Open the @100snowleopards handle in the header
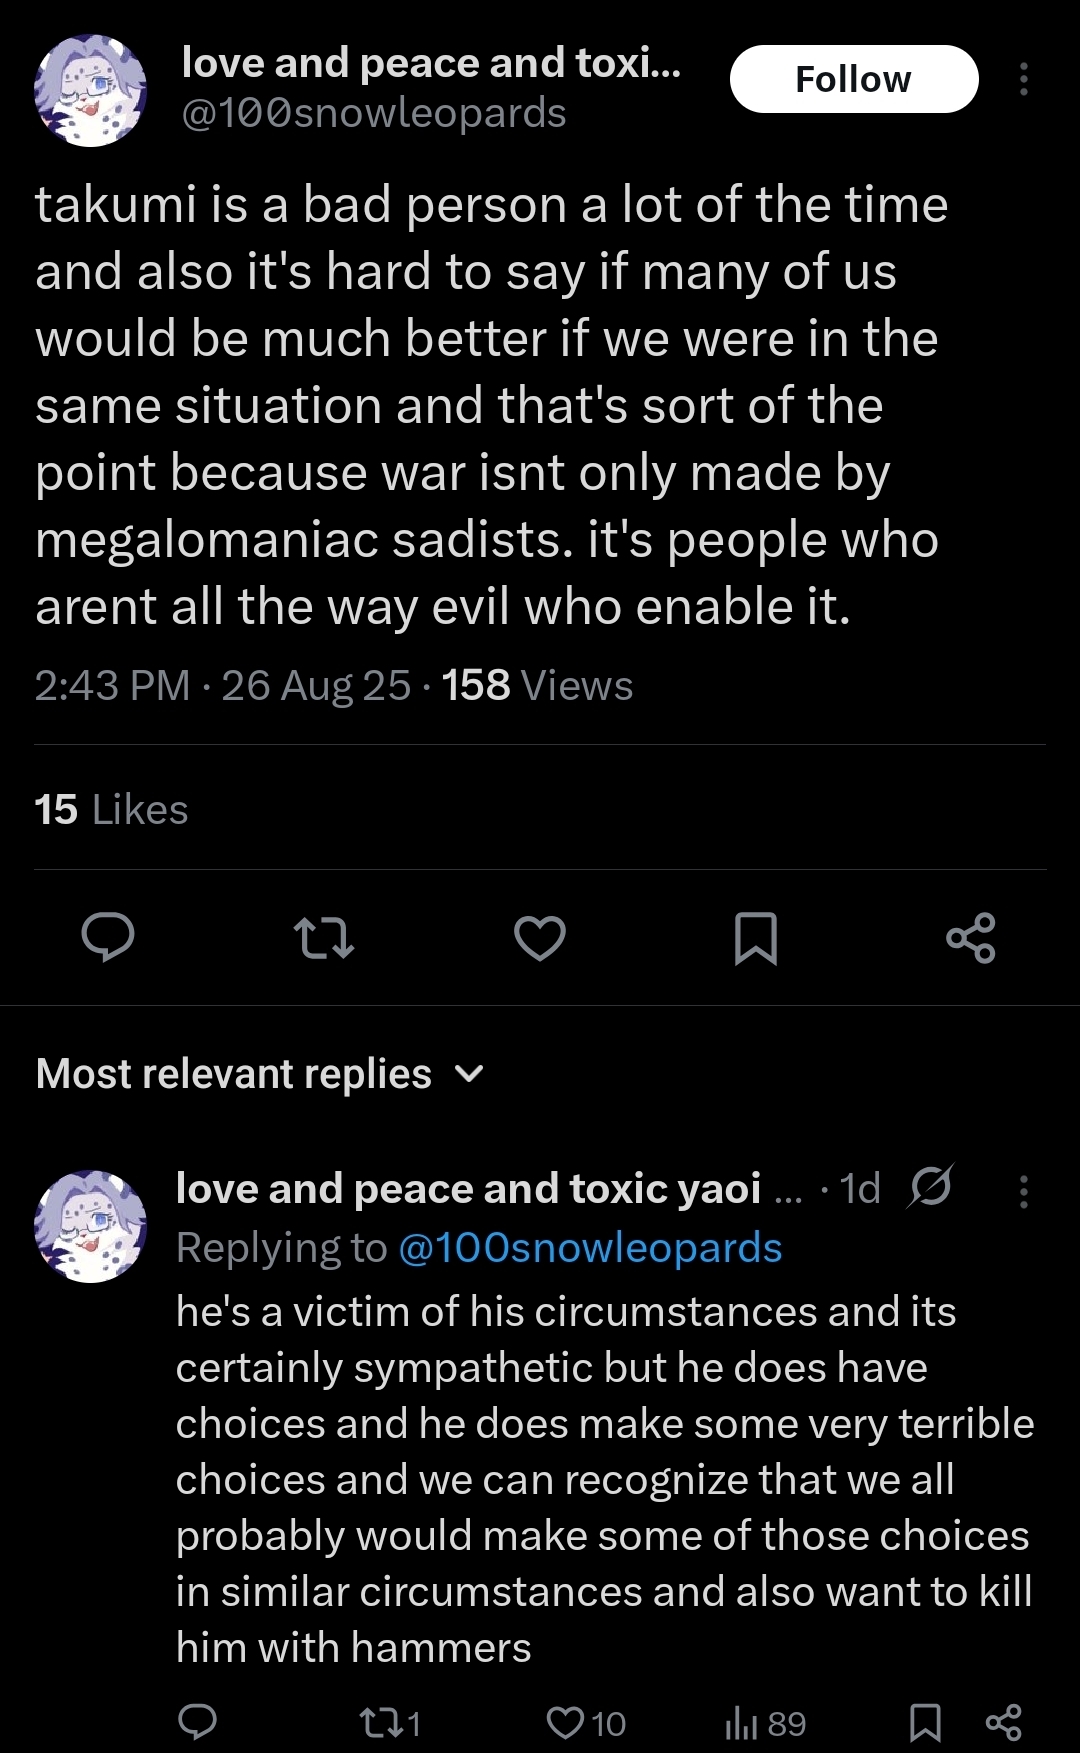 coord(374,114)
